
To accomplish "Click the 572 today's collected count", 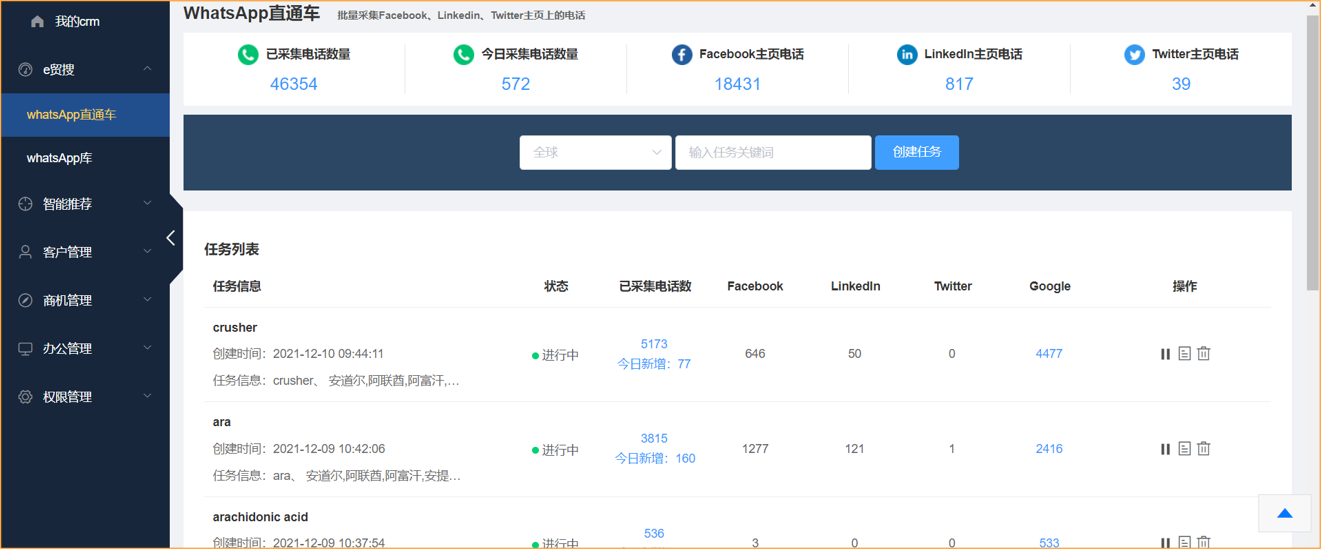I will click(x=516, y=84).
